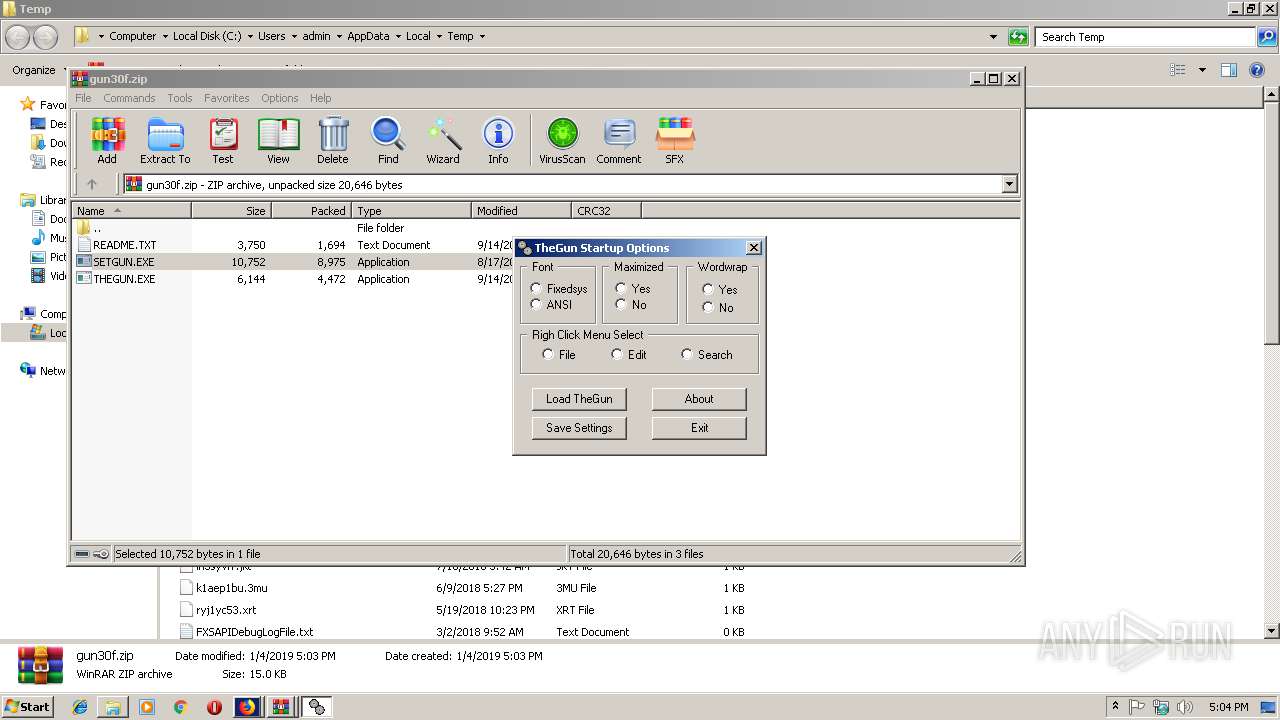Click the Add icon in WinRAR toolbar

pos(107,140)
